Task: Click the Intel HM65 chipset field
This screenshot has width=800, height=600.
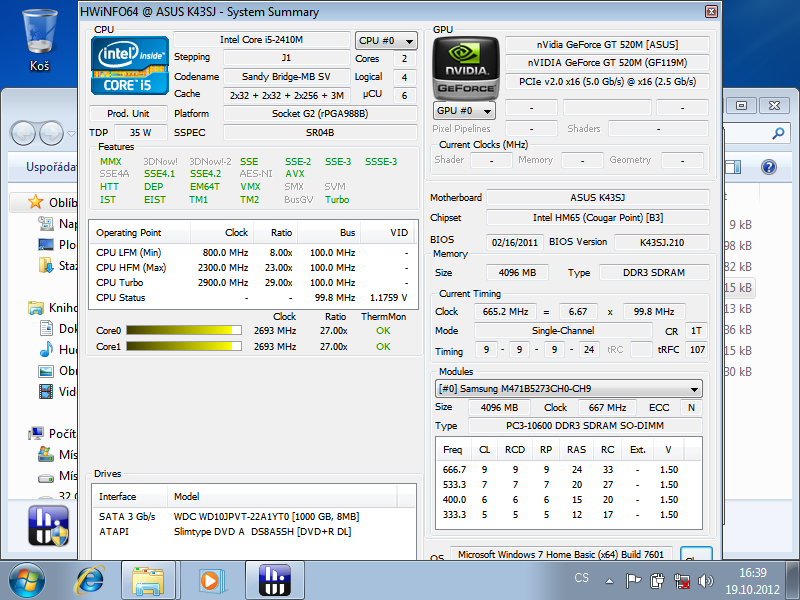Action: point(598,218)
